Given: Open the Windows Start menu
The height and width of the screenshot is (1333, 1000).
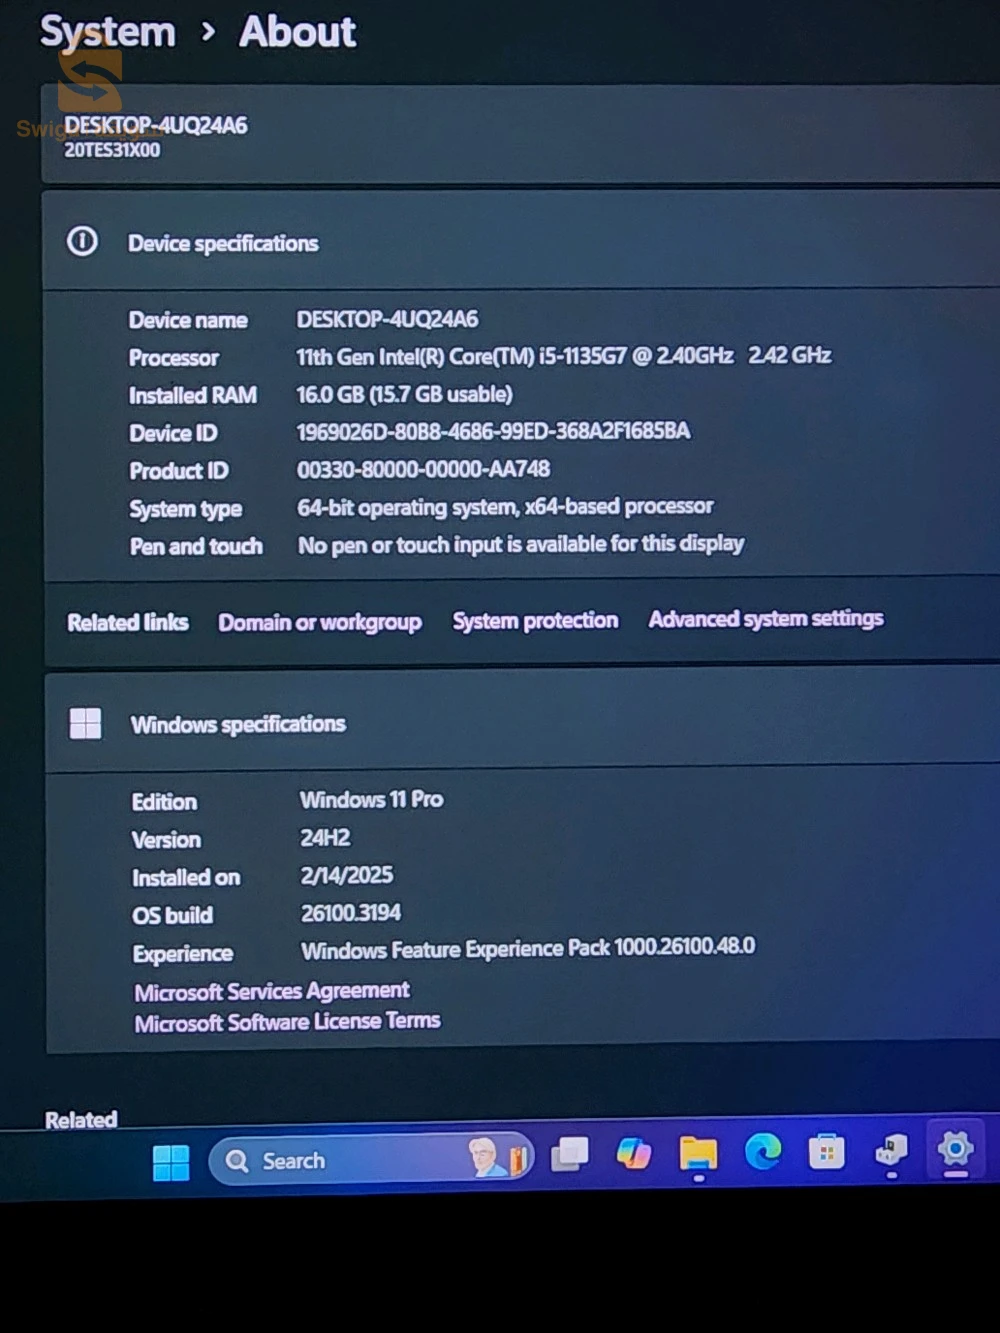Looking at the screenshot, I should click(171, 1162).
